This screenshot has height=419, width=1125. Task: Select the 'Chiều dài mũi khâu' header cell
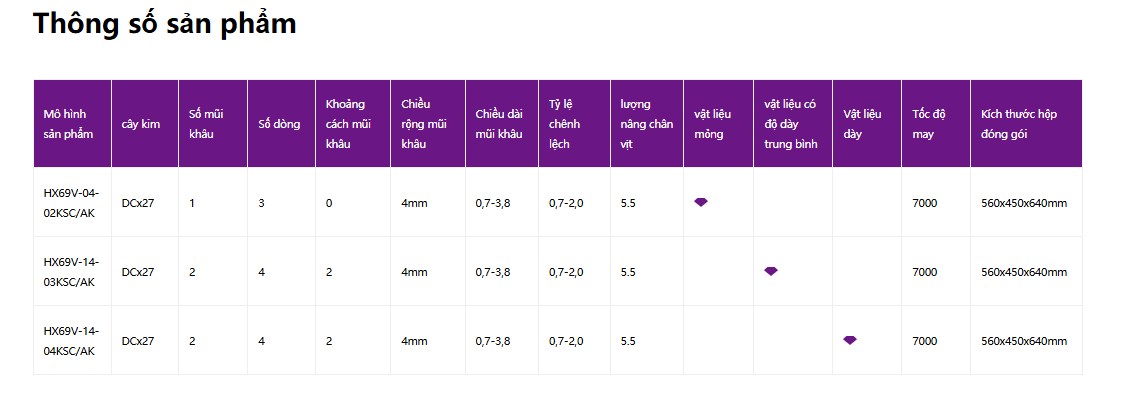click(x=502, y=124)
